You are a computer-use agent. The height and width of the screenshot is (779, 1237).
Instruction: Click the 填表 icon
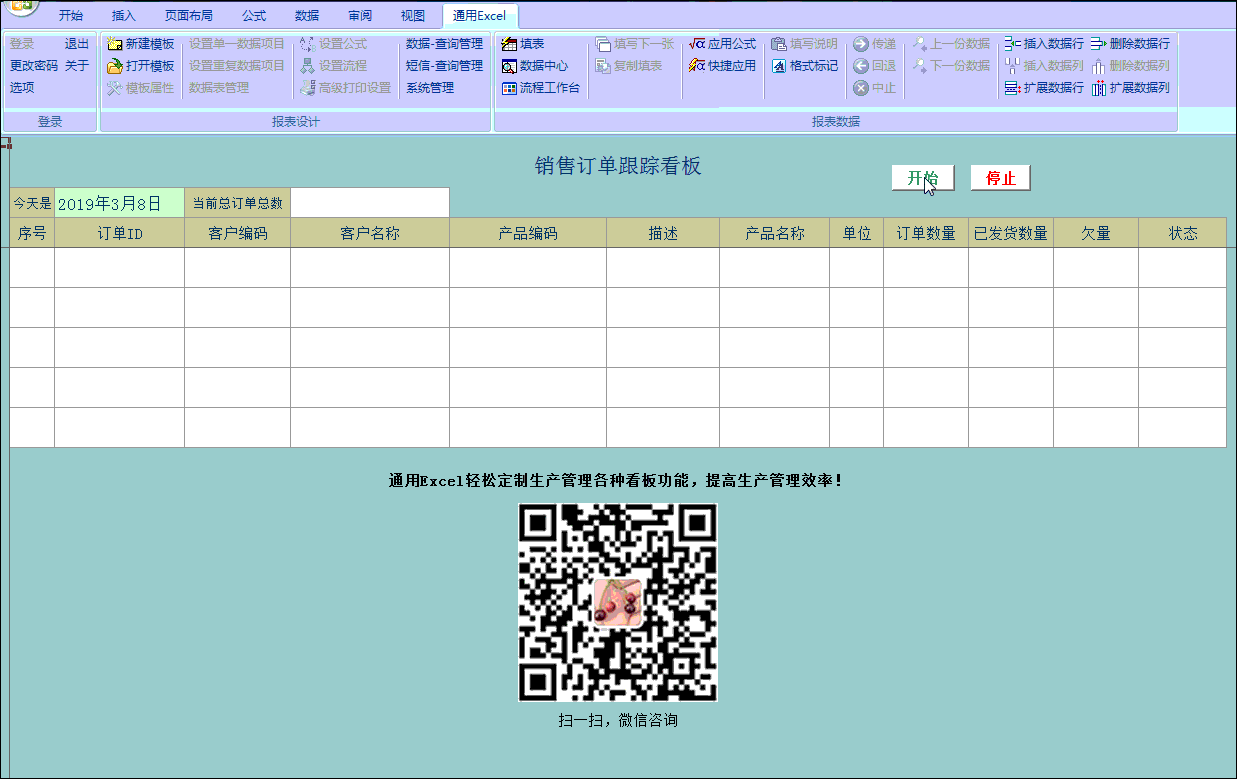[x=509, y=44]
